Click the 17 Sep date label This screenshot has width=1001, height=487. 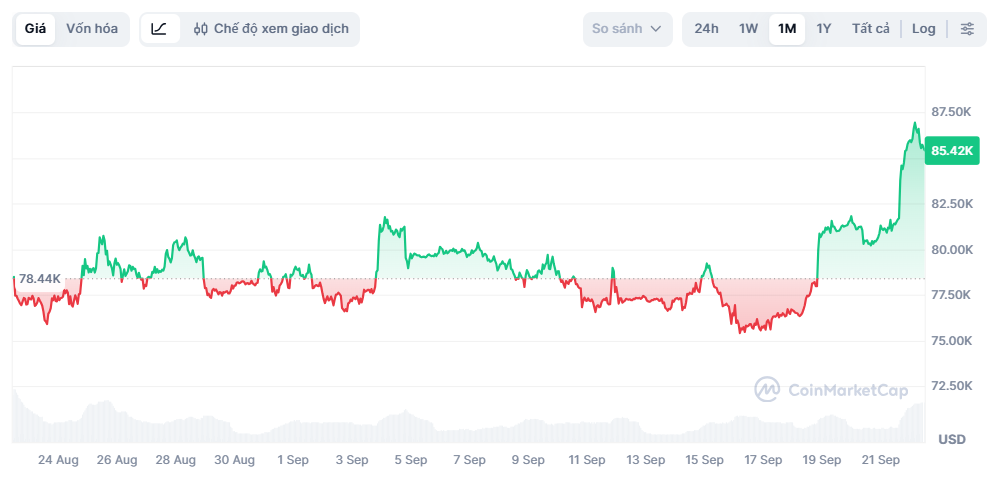763,460
